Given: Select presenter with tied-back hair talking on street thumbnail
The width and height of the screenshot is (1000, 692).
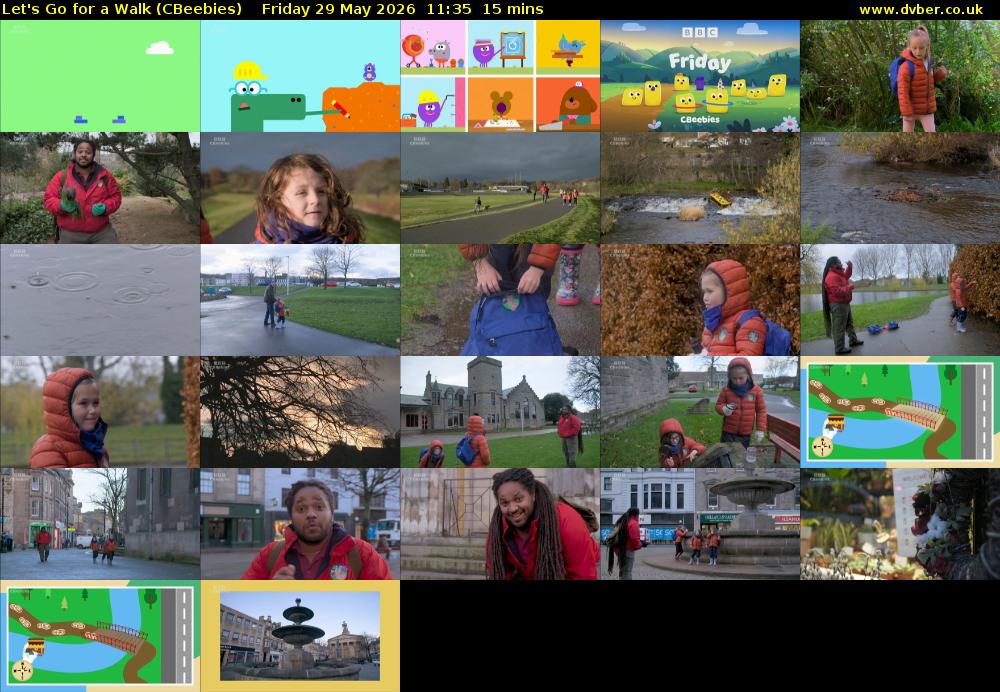Looking at the screenshot, I should pos(300,524).
